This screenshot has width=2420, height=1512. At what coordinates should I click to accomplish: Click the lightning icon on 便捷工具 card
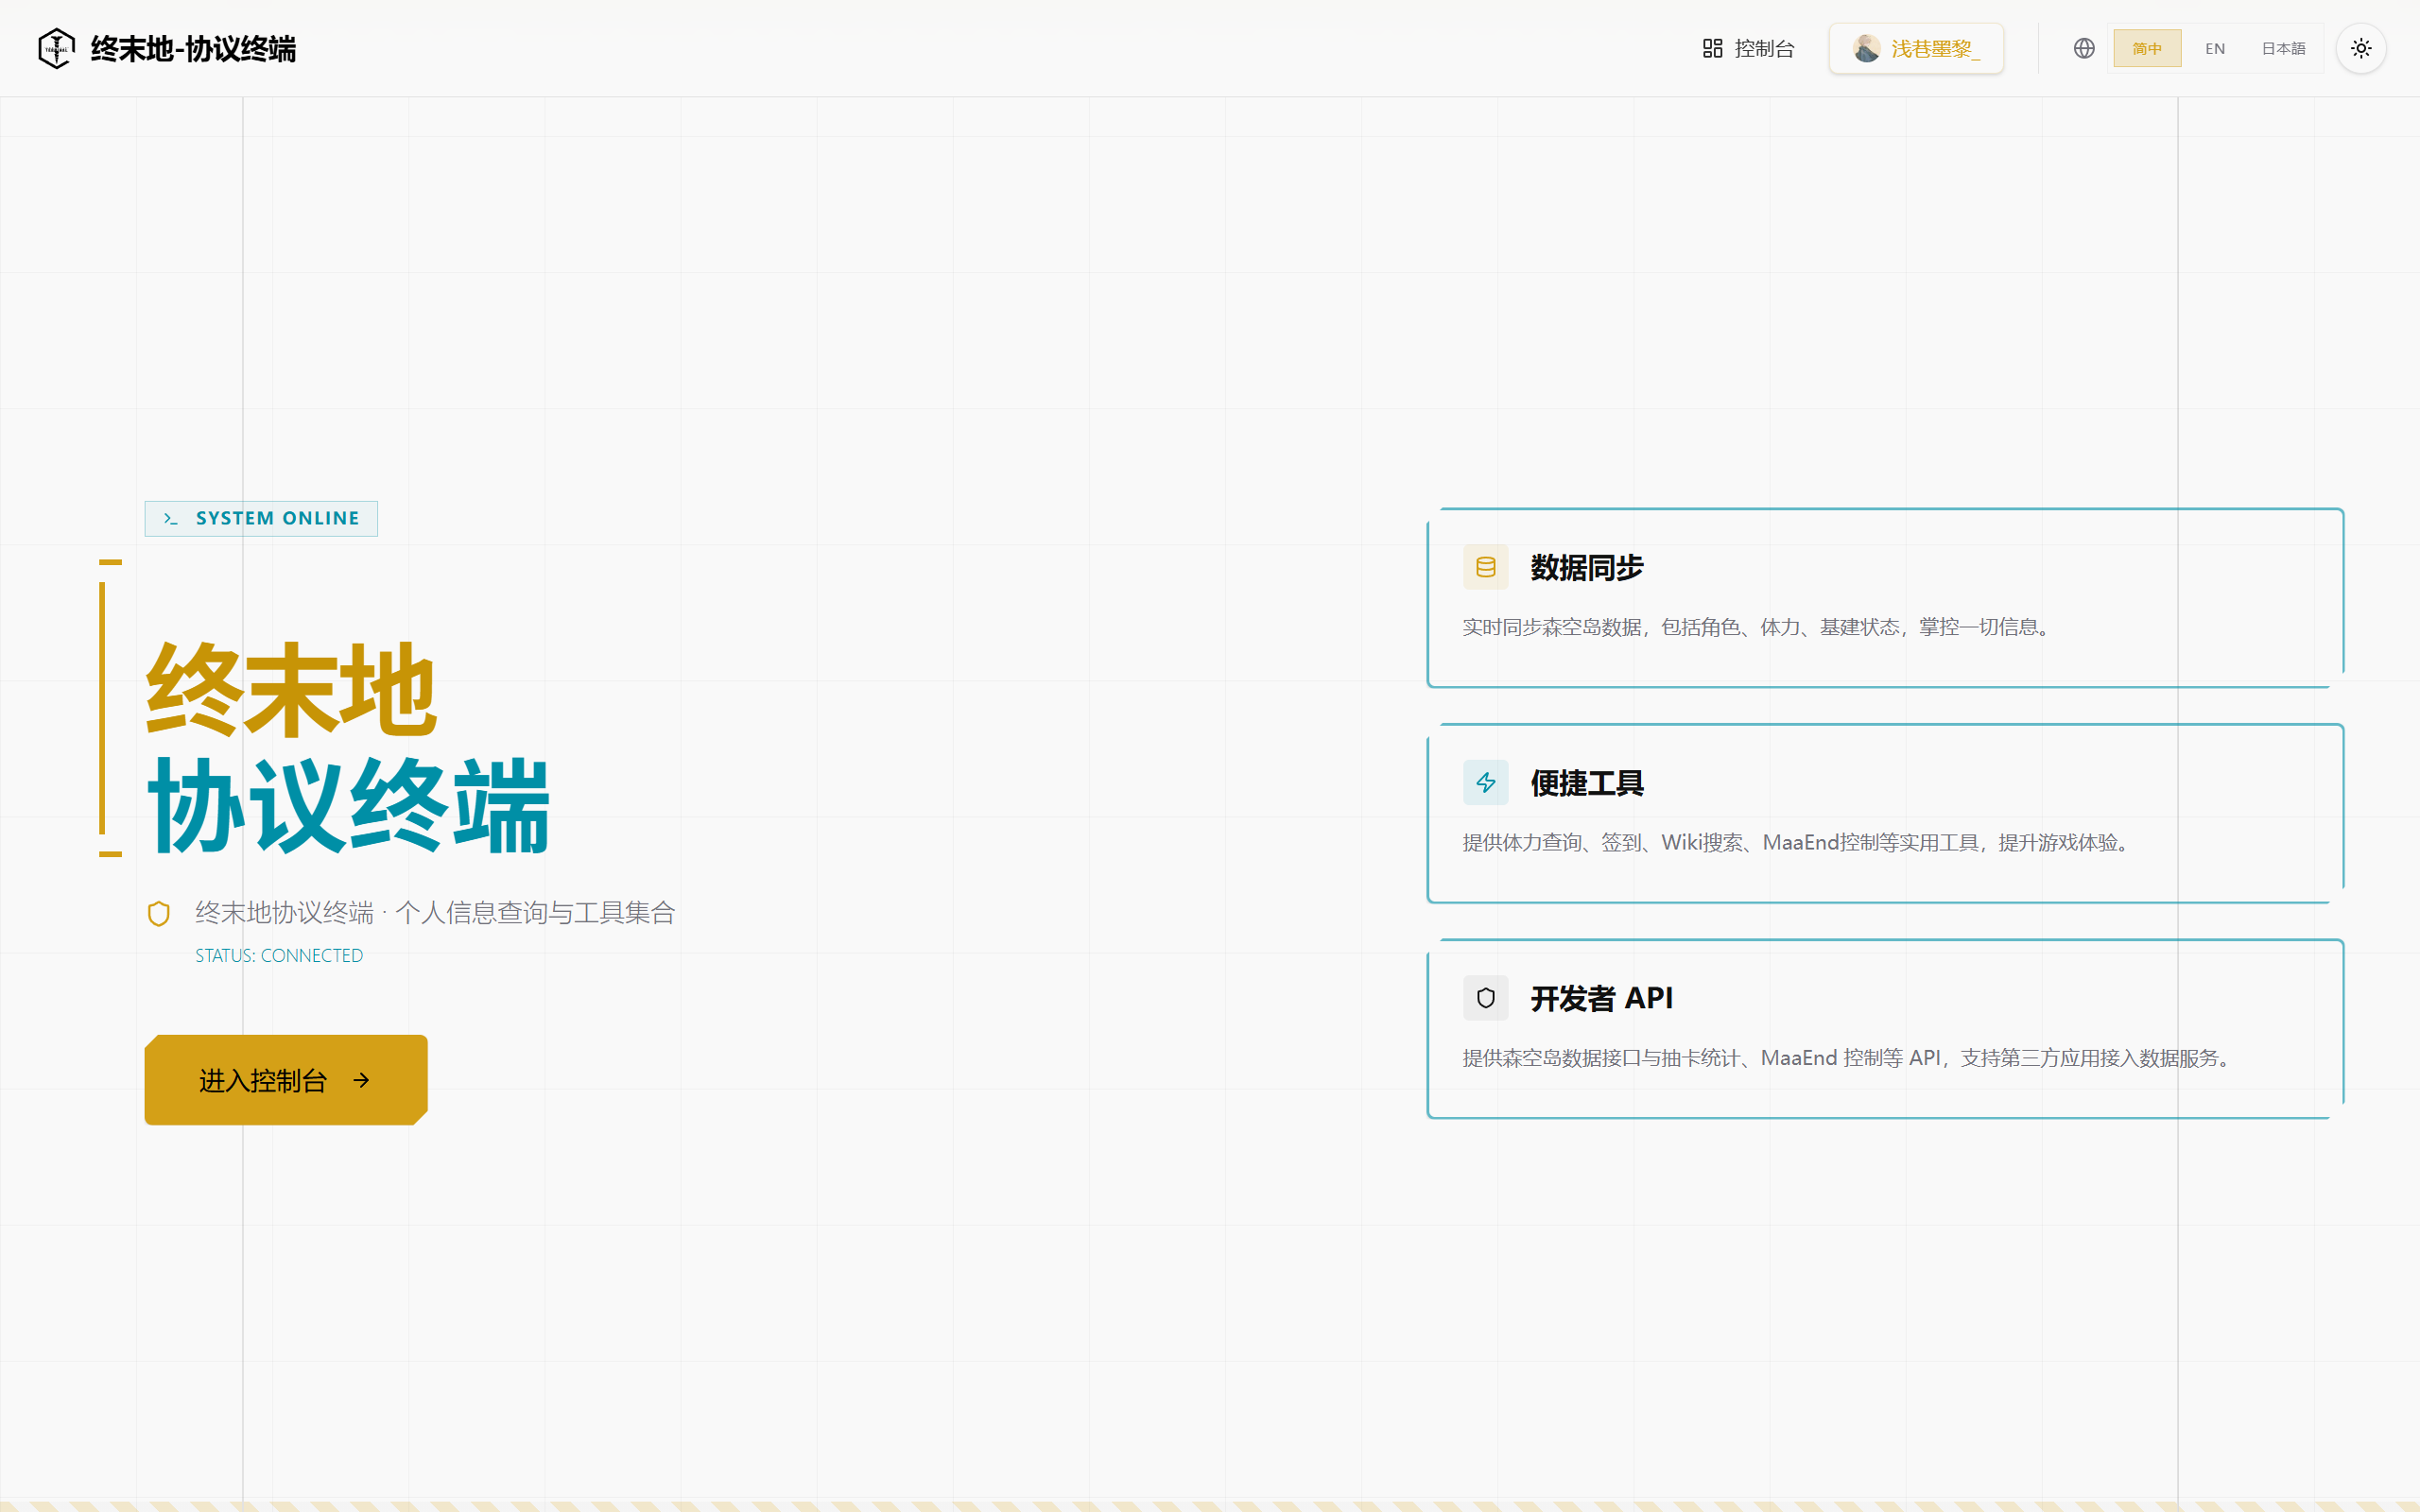tap(1486, 782)
